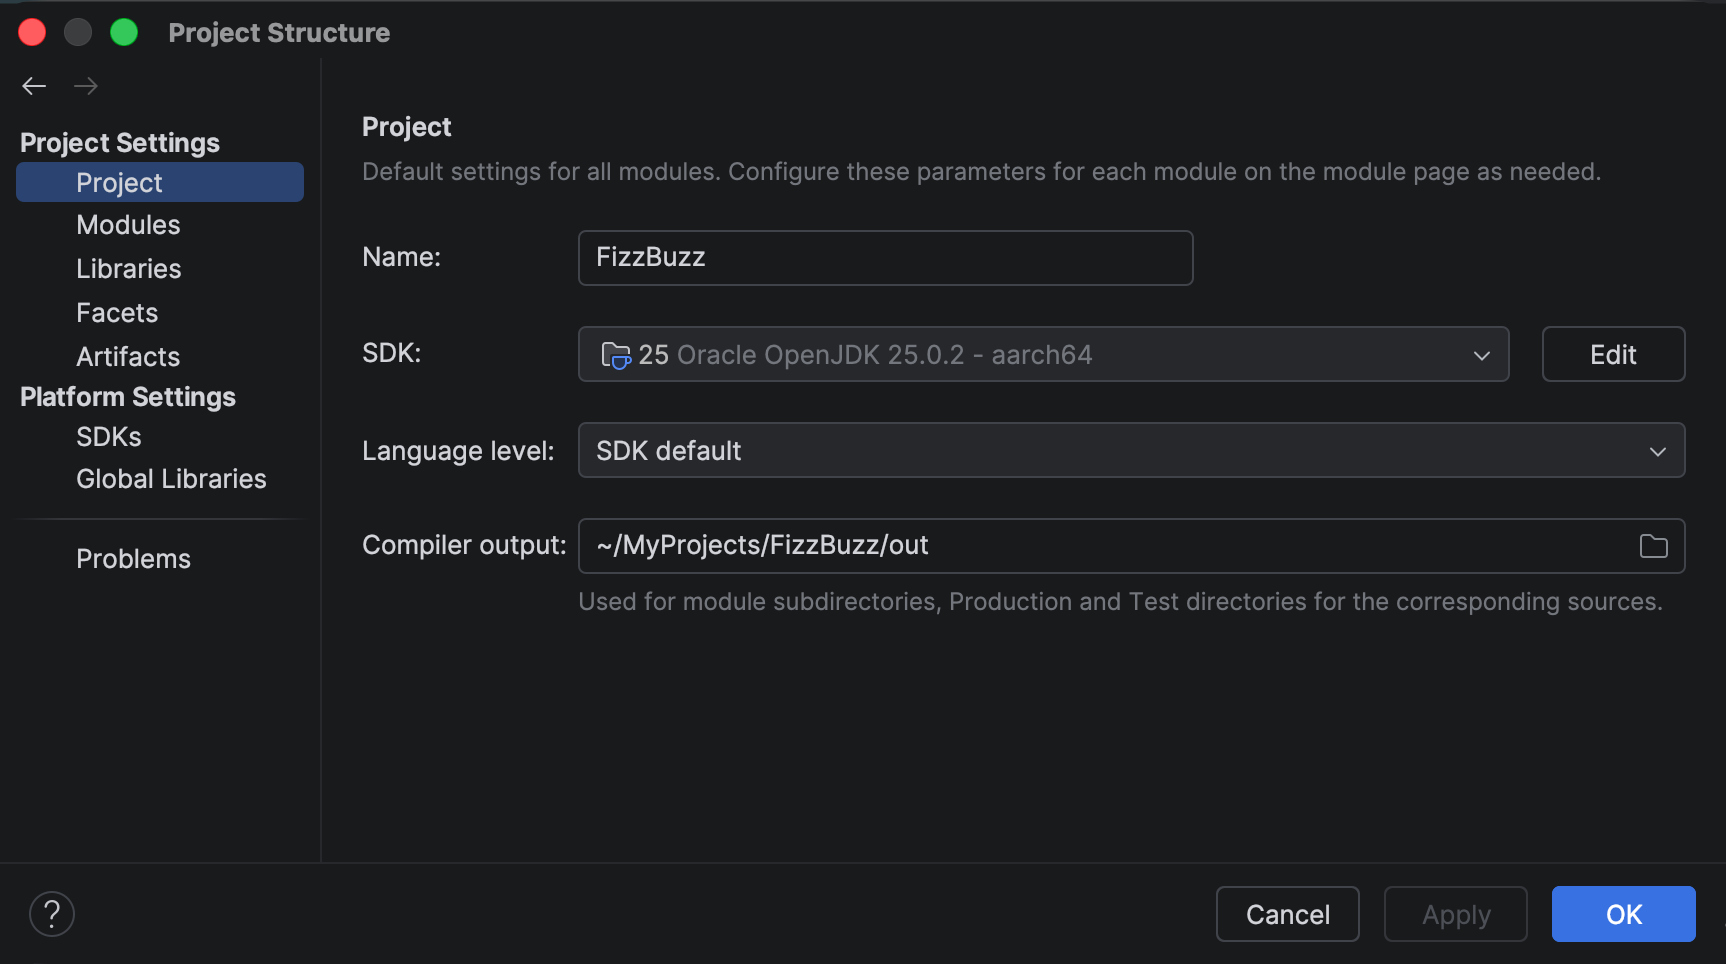Close the Project Structure window
The width and height of the screenshot is (1726, 964).
(32, 32)
